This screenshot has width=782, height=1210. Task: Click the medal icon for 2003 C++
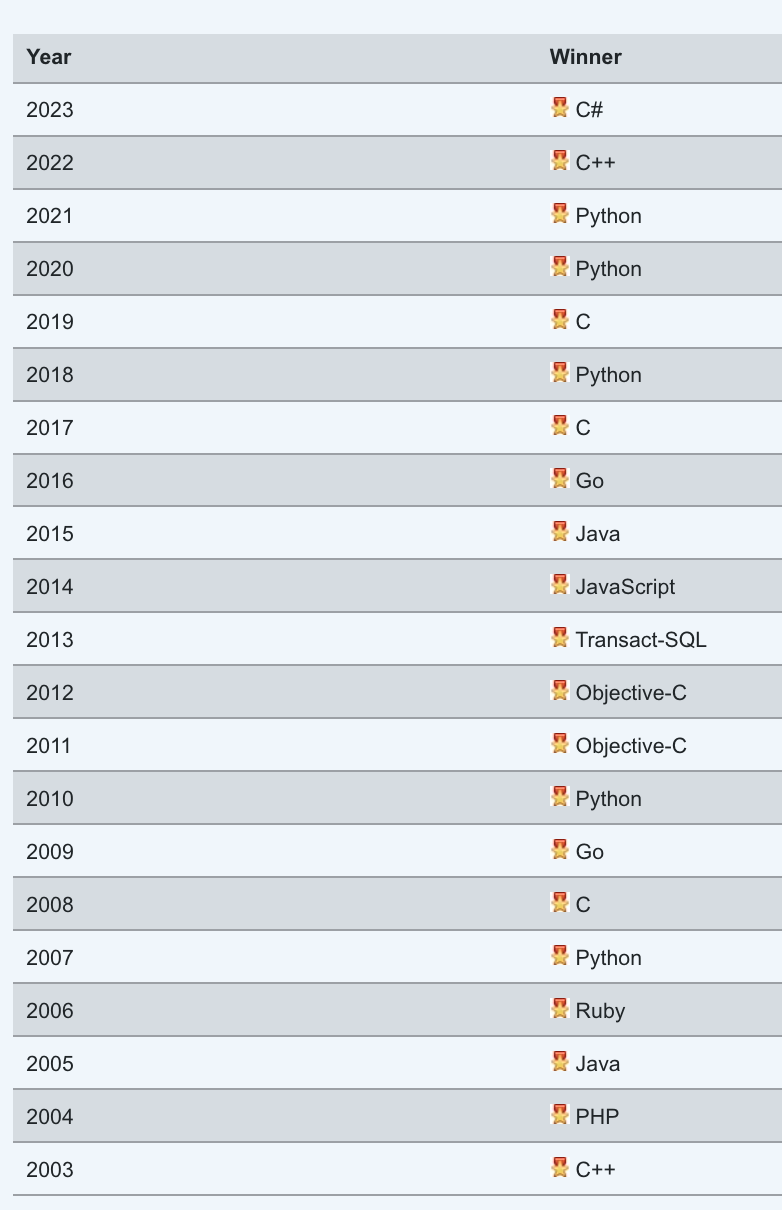point(560,1168)
